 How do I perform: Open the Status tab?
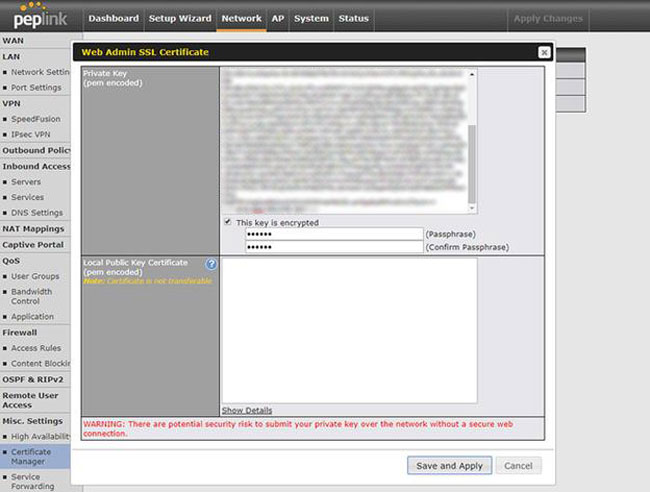tap(353, 18)
